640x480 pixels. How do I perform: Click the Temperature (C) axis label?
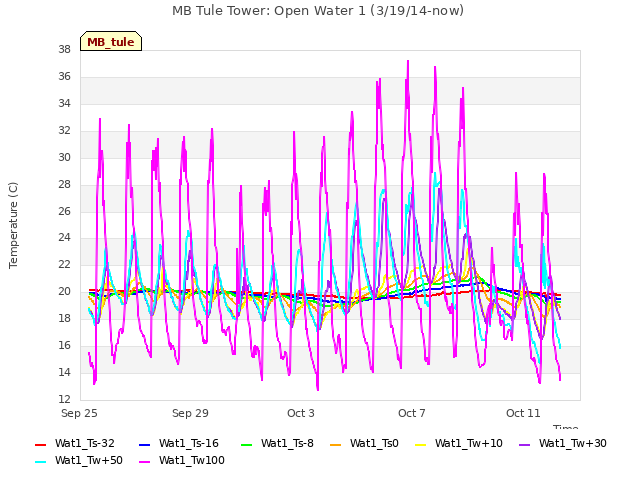(x=13, y=225)
